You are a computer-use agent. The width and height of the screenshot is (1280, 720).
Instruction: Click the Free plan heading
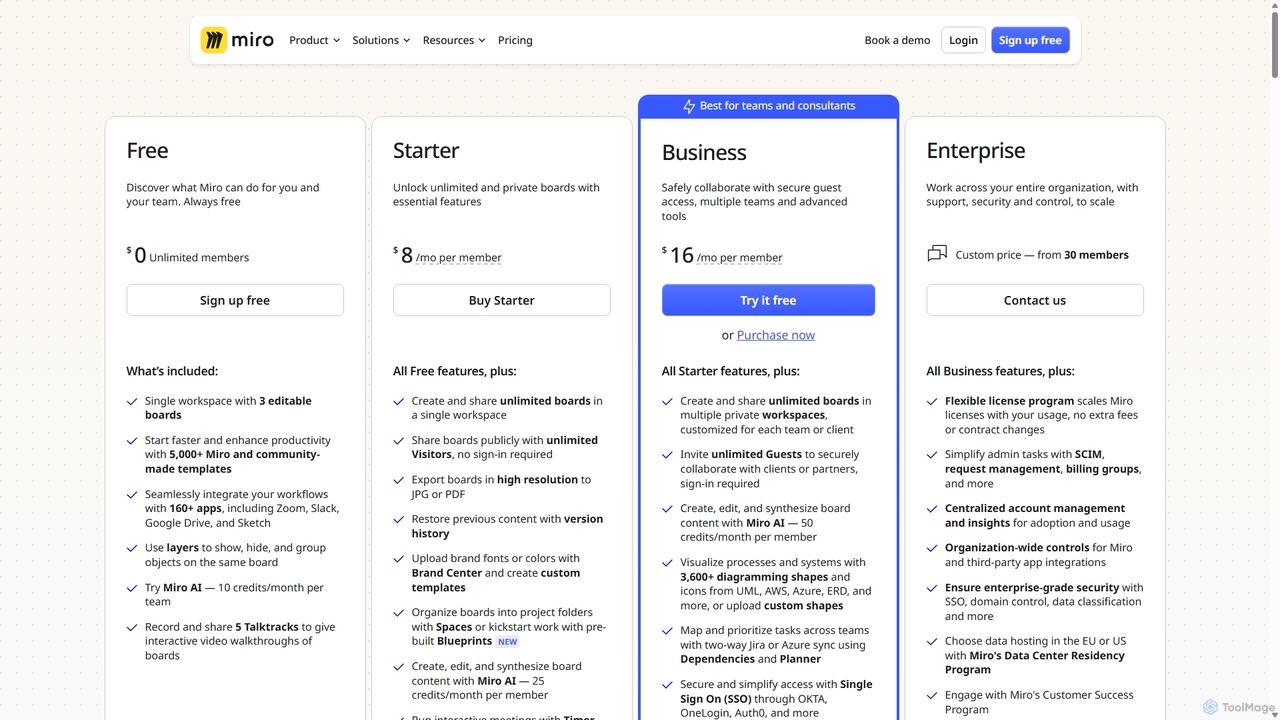point(147,150)
